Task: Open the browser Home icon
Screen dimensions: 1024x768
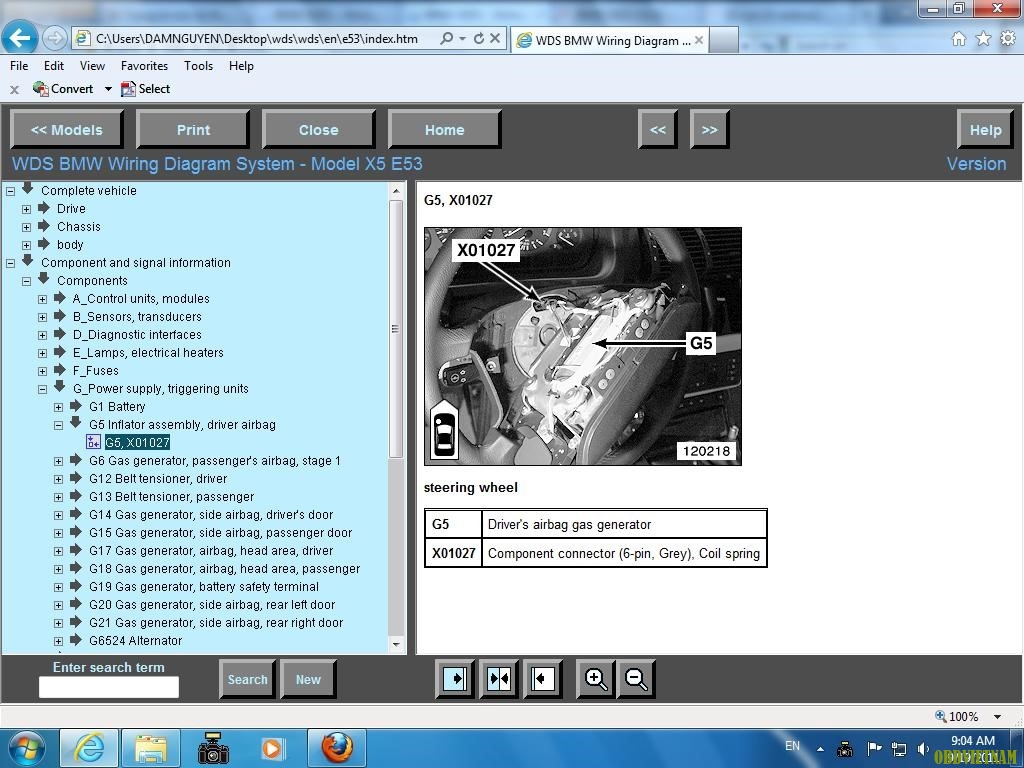Action: (x=959, y=39)
